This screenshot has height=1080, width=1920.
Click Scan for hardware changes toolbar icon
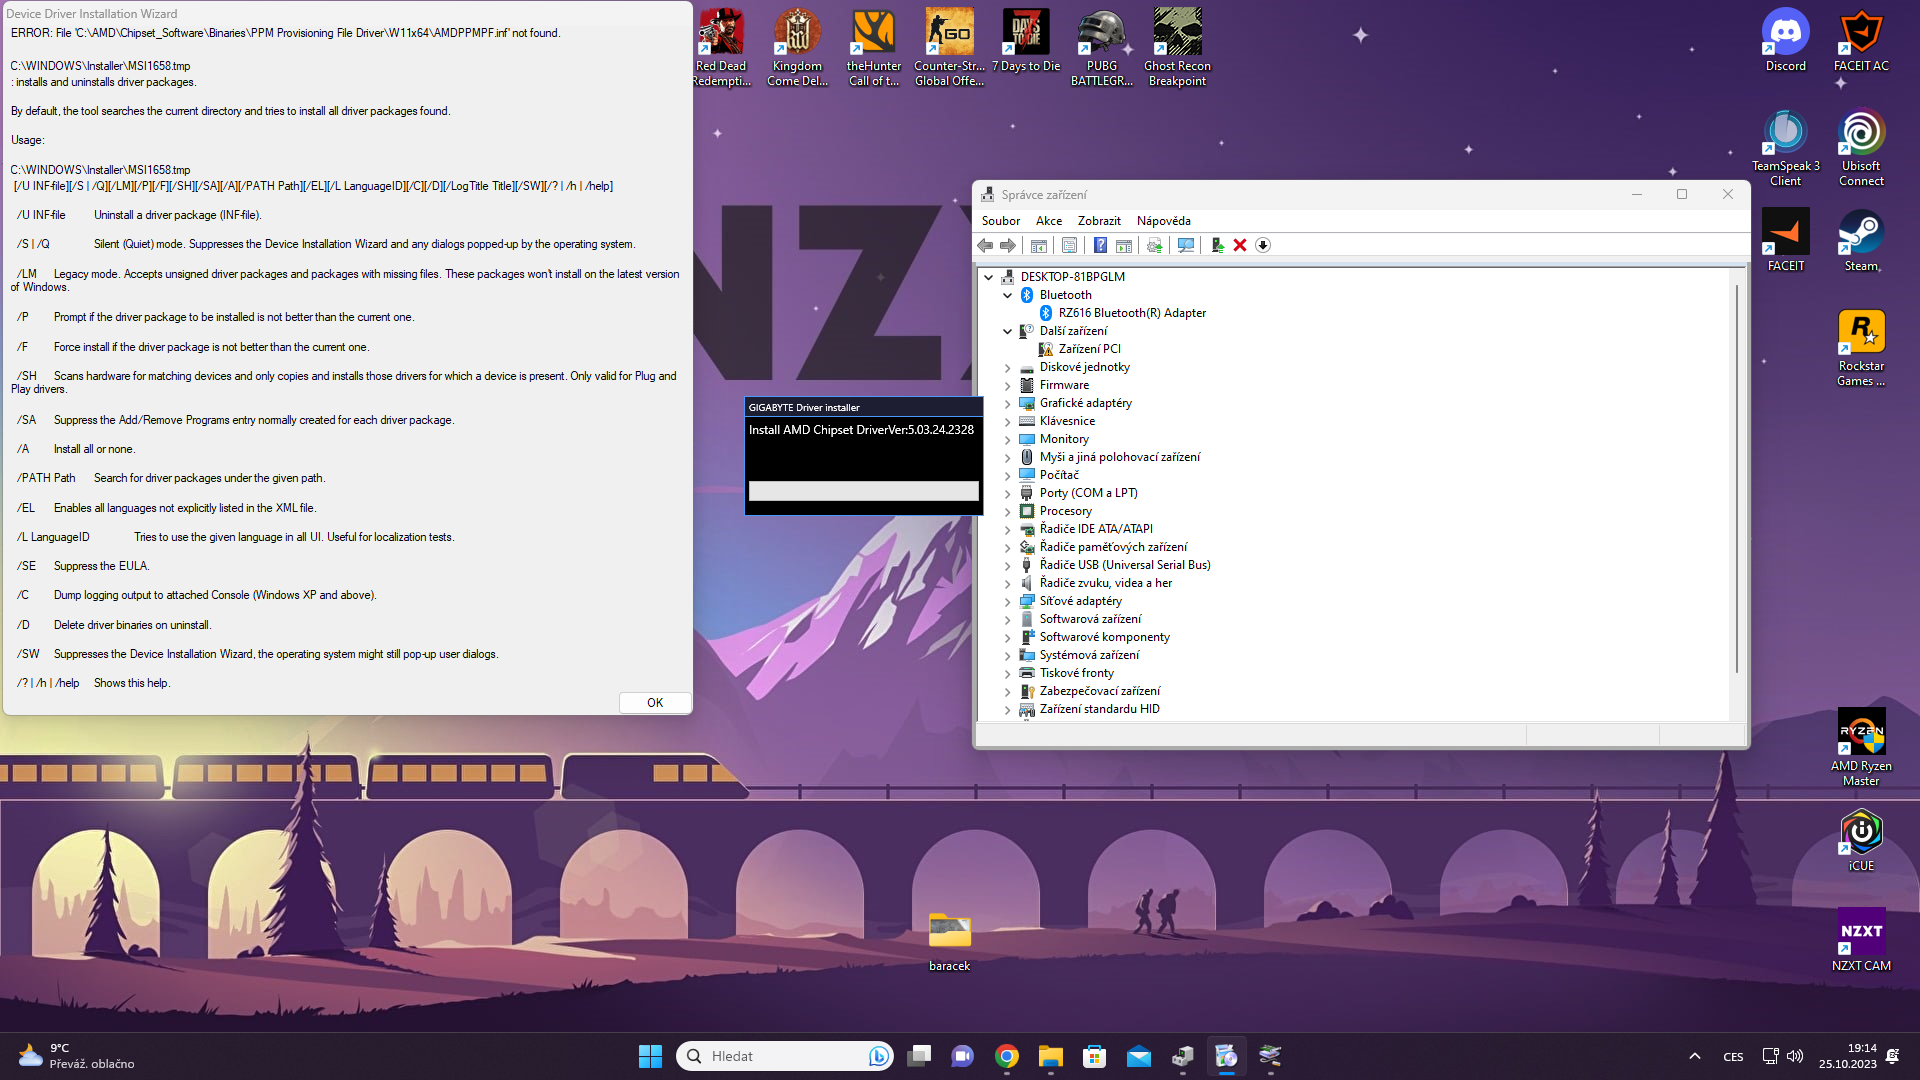click(1186, 246)
